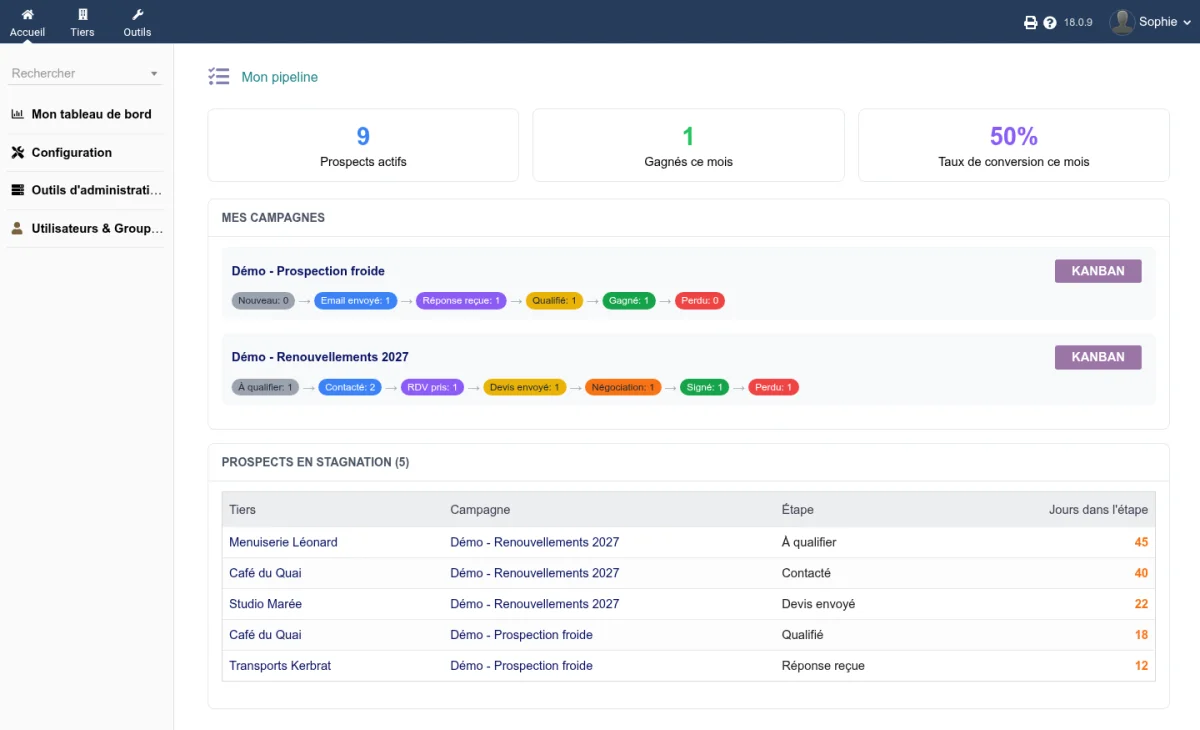Click the Tiers column header
Image resolution: width=1200 pixels, height=730 pixels.
point(242,510)
